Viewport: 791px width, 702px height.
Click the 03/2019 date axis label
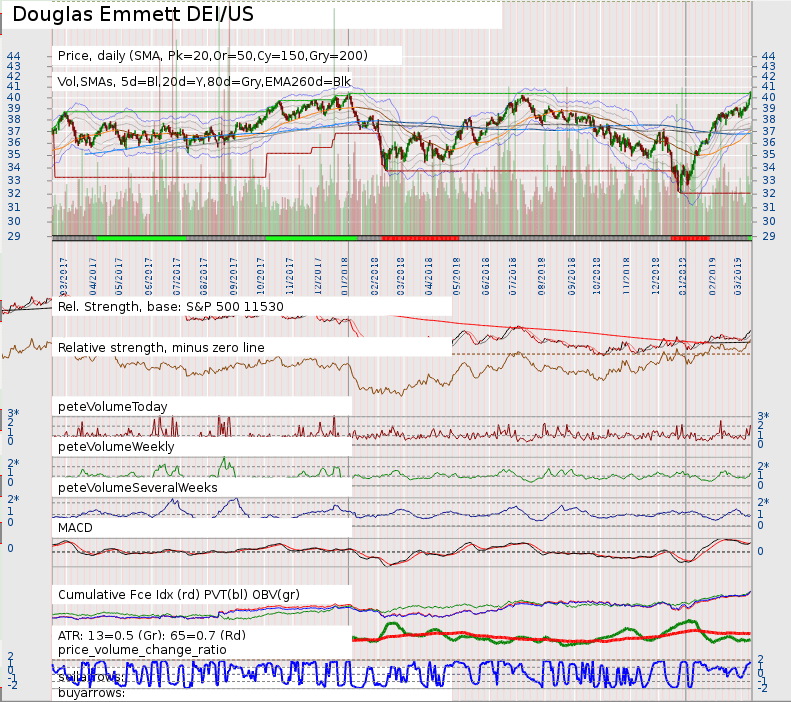[x=738, y=276]
